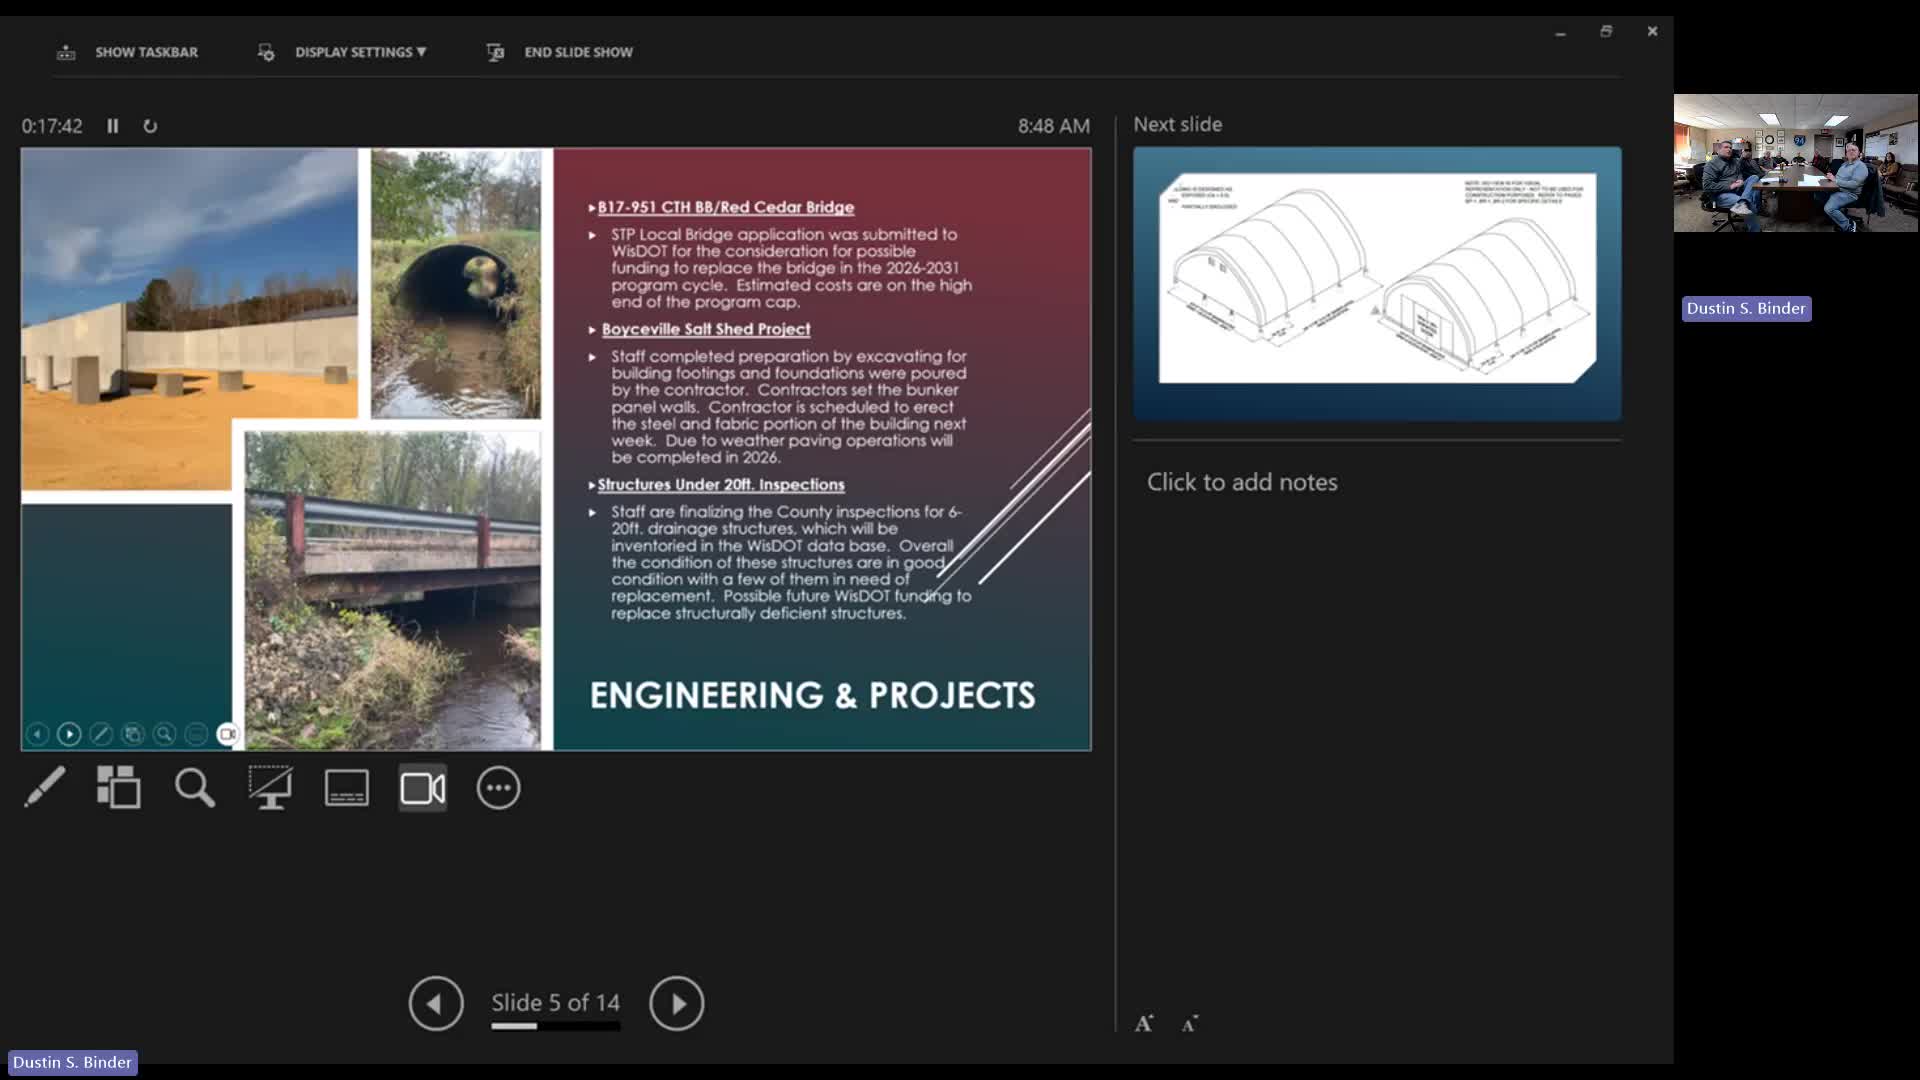
Task: Click the participant webcam video tile
Action: (x=1796, y=163)
